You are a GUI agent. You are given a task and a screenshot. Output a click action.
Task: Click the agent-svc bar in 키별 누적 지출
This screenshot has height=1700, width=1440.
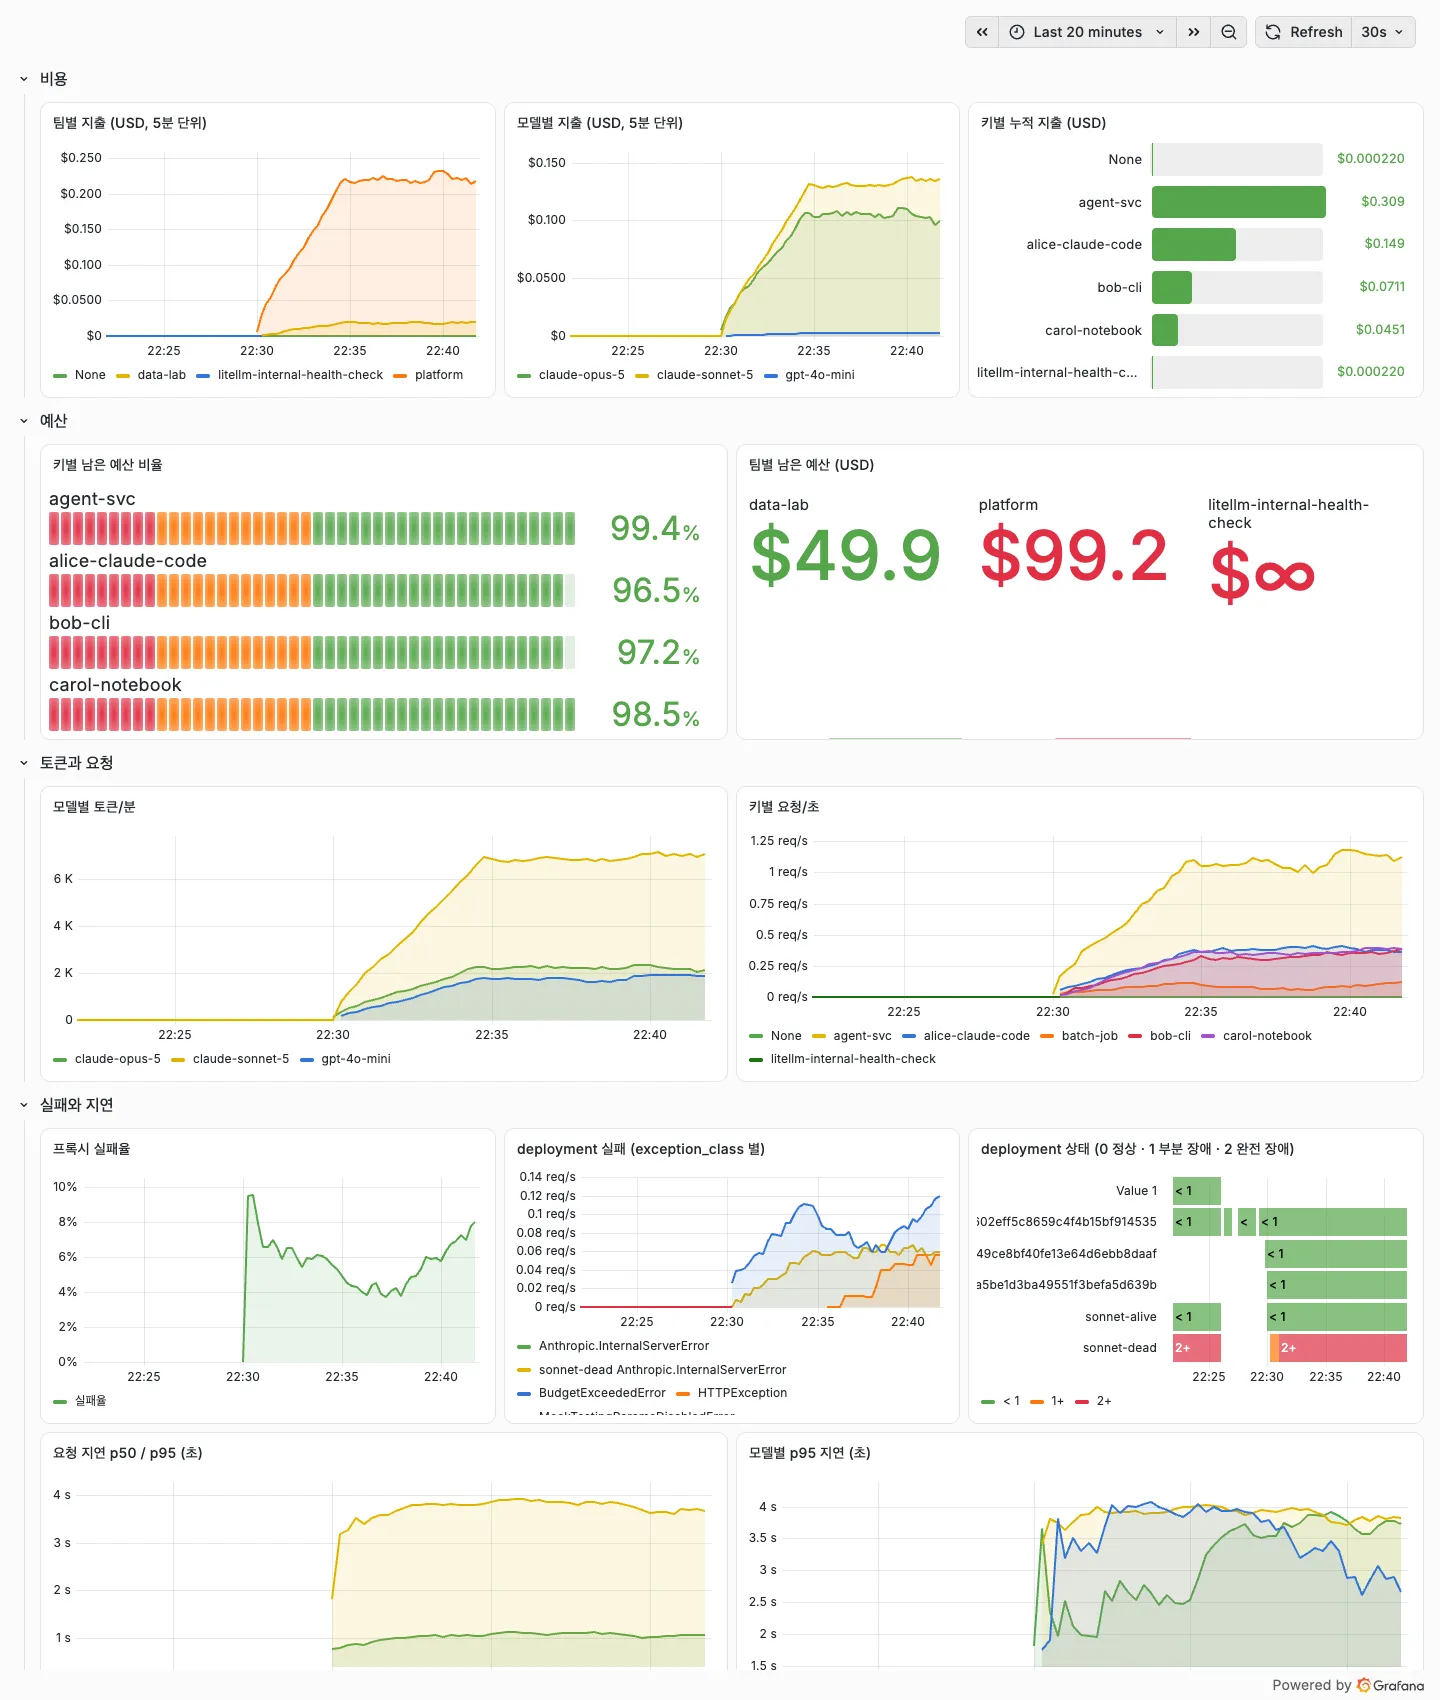[1238, 202]
